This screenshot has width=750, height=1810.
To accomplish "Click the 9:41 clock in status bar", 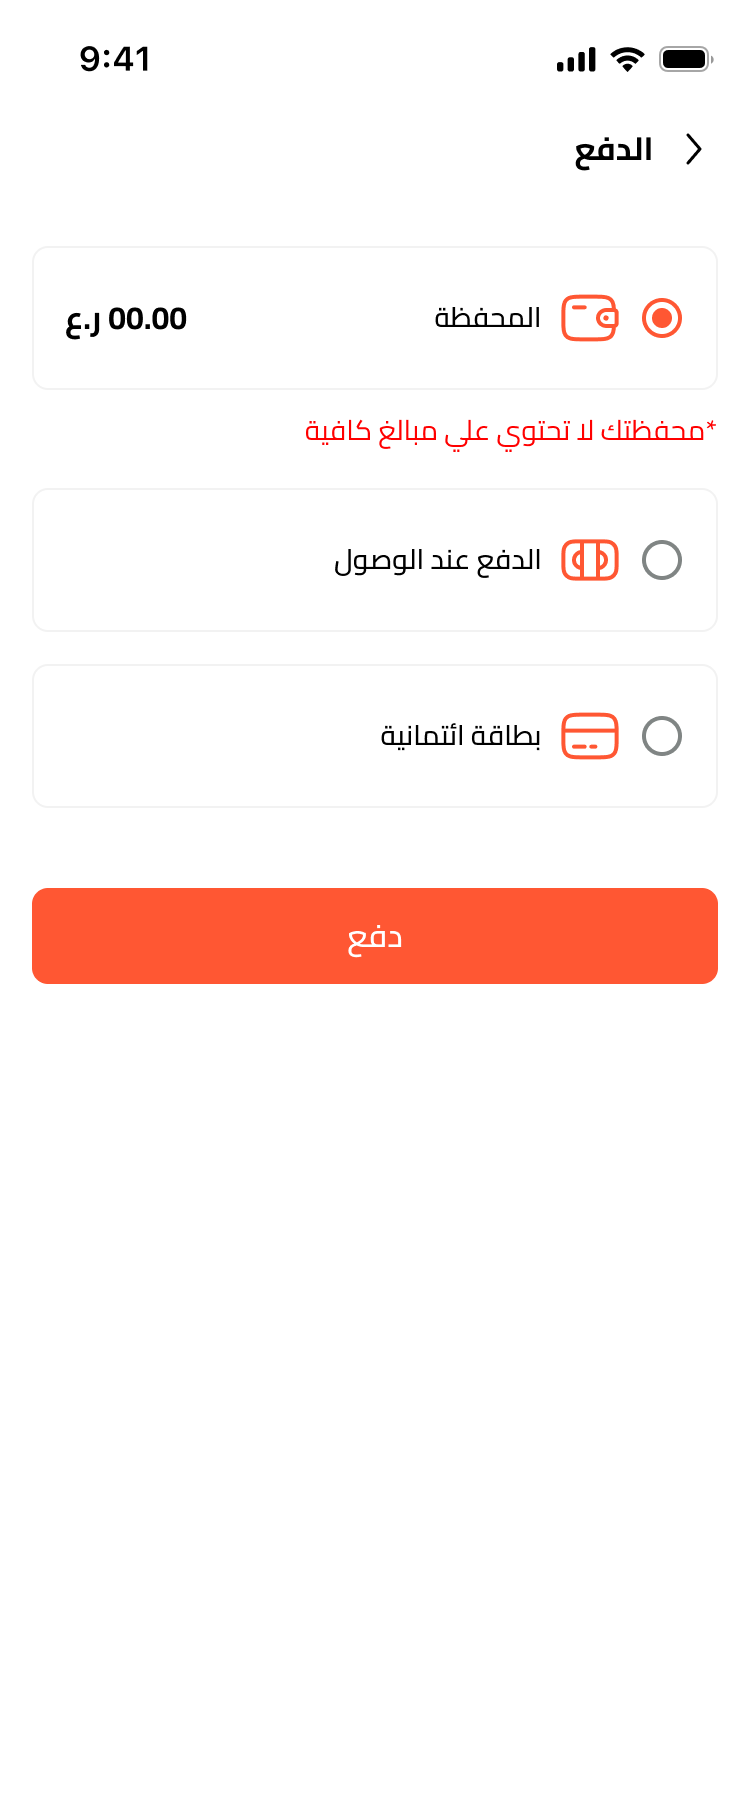I will click(115, 59).
